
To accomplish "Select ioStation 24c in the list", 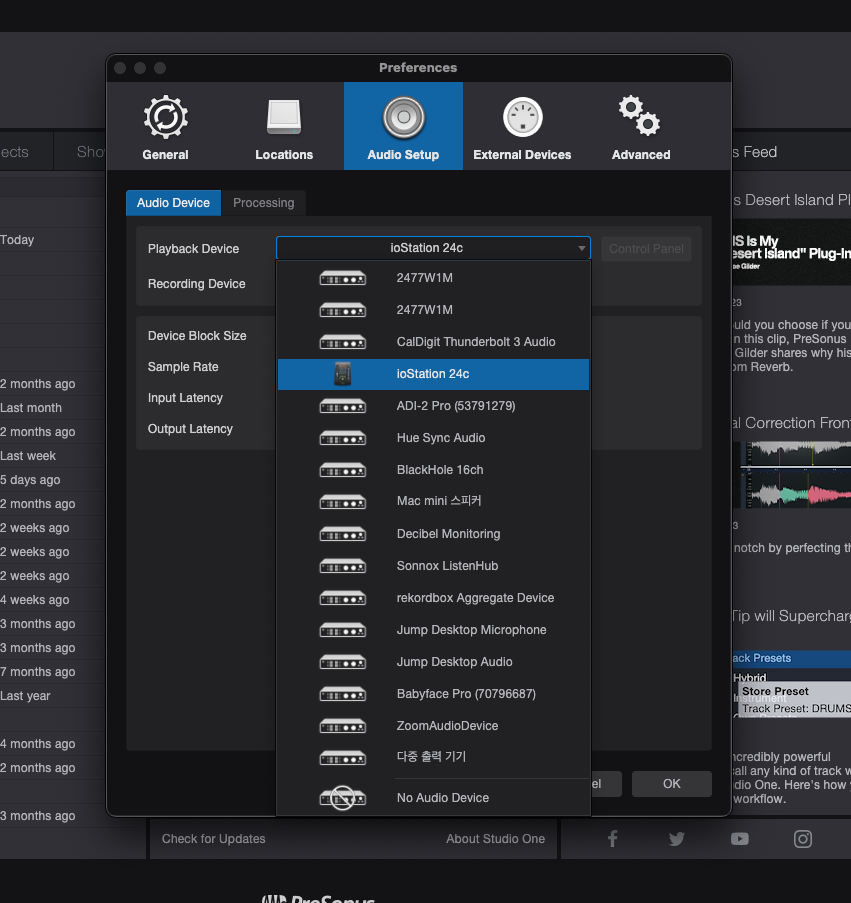I will (x=433, y=374).
